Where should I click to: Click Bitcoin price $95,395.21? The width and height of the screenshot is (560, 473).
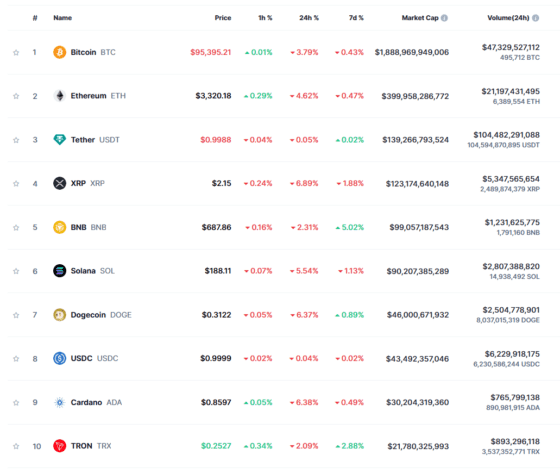pyautogui.click(x=211, y=52)
